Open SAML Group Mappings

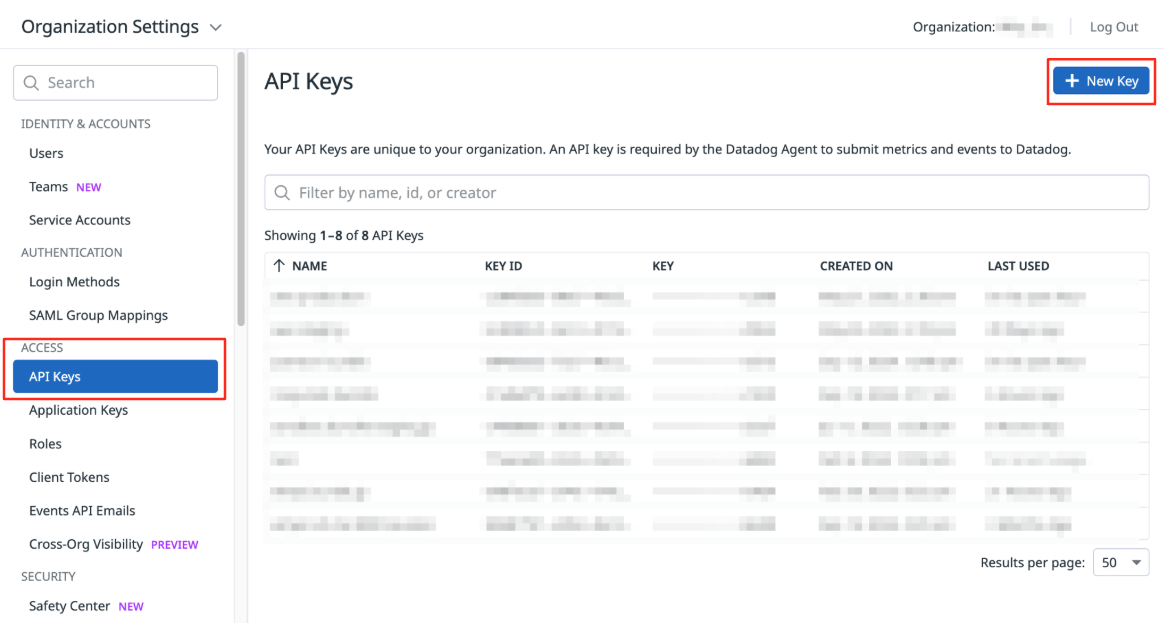pyautogui.click(x=98, y=315)
